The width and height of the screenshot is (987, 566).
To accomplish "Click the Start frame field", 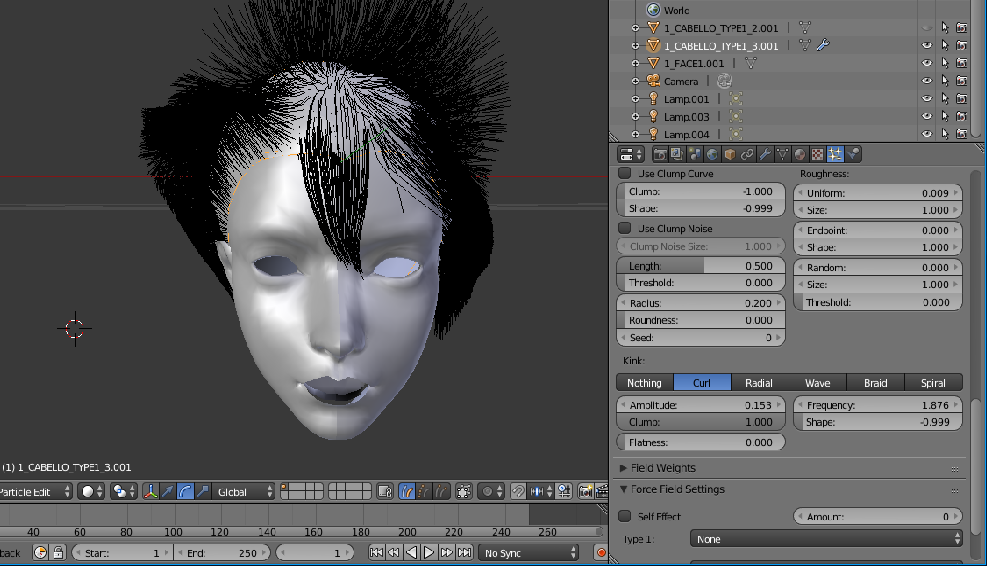I will tap(121, 553).
